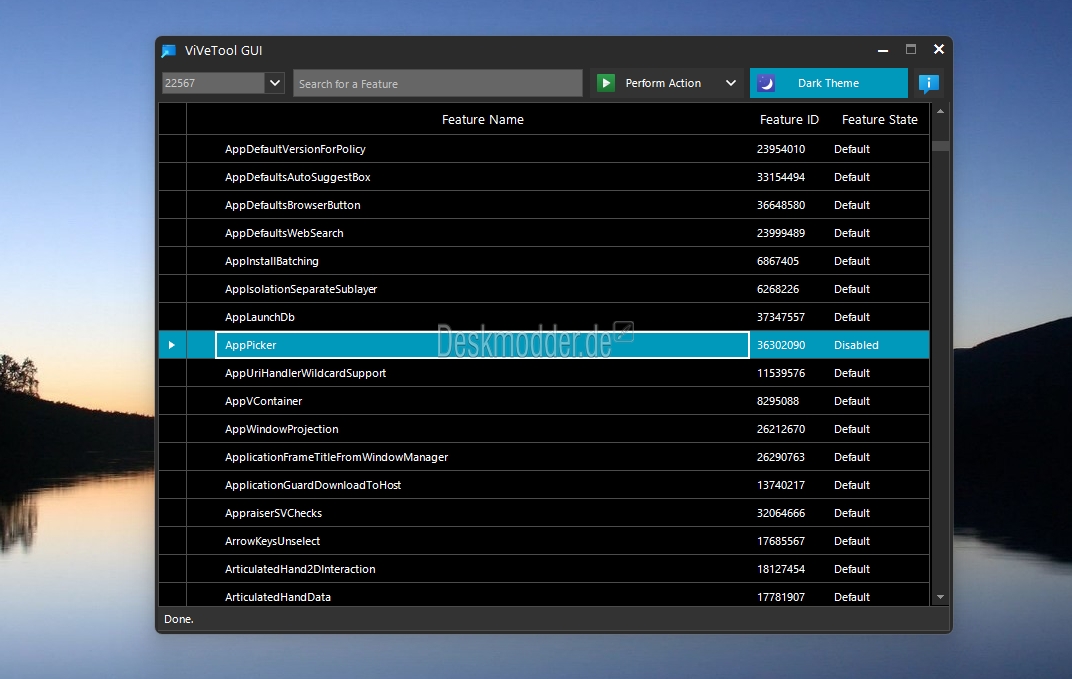The image size is (1072, 679).
Task: Sort by the Feature Name column header
Action: pos(482,119)
